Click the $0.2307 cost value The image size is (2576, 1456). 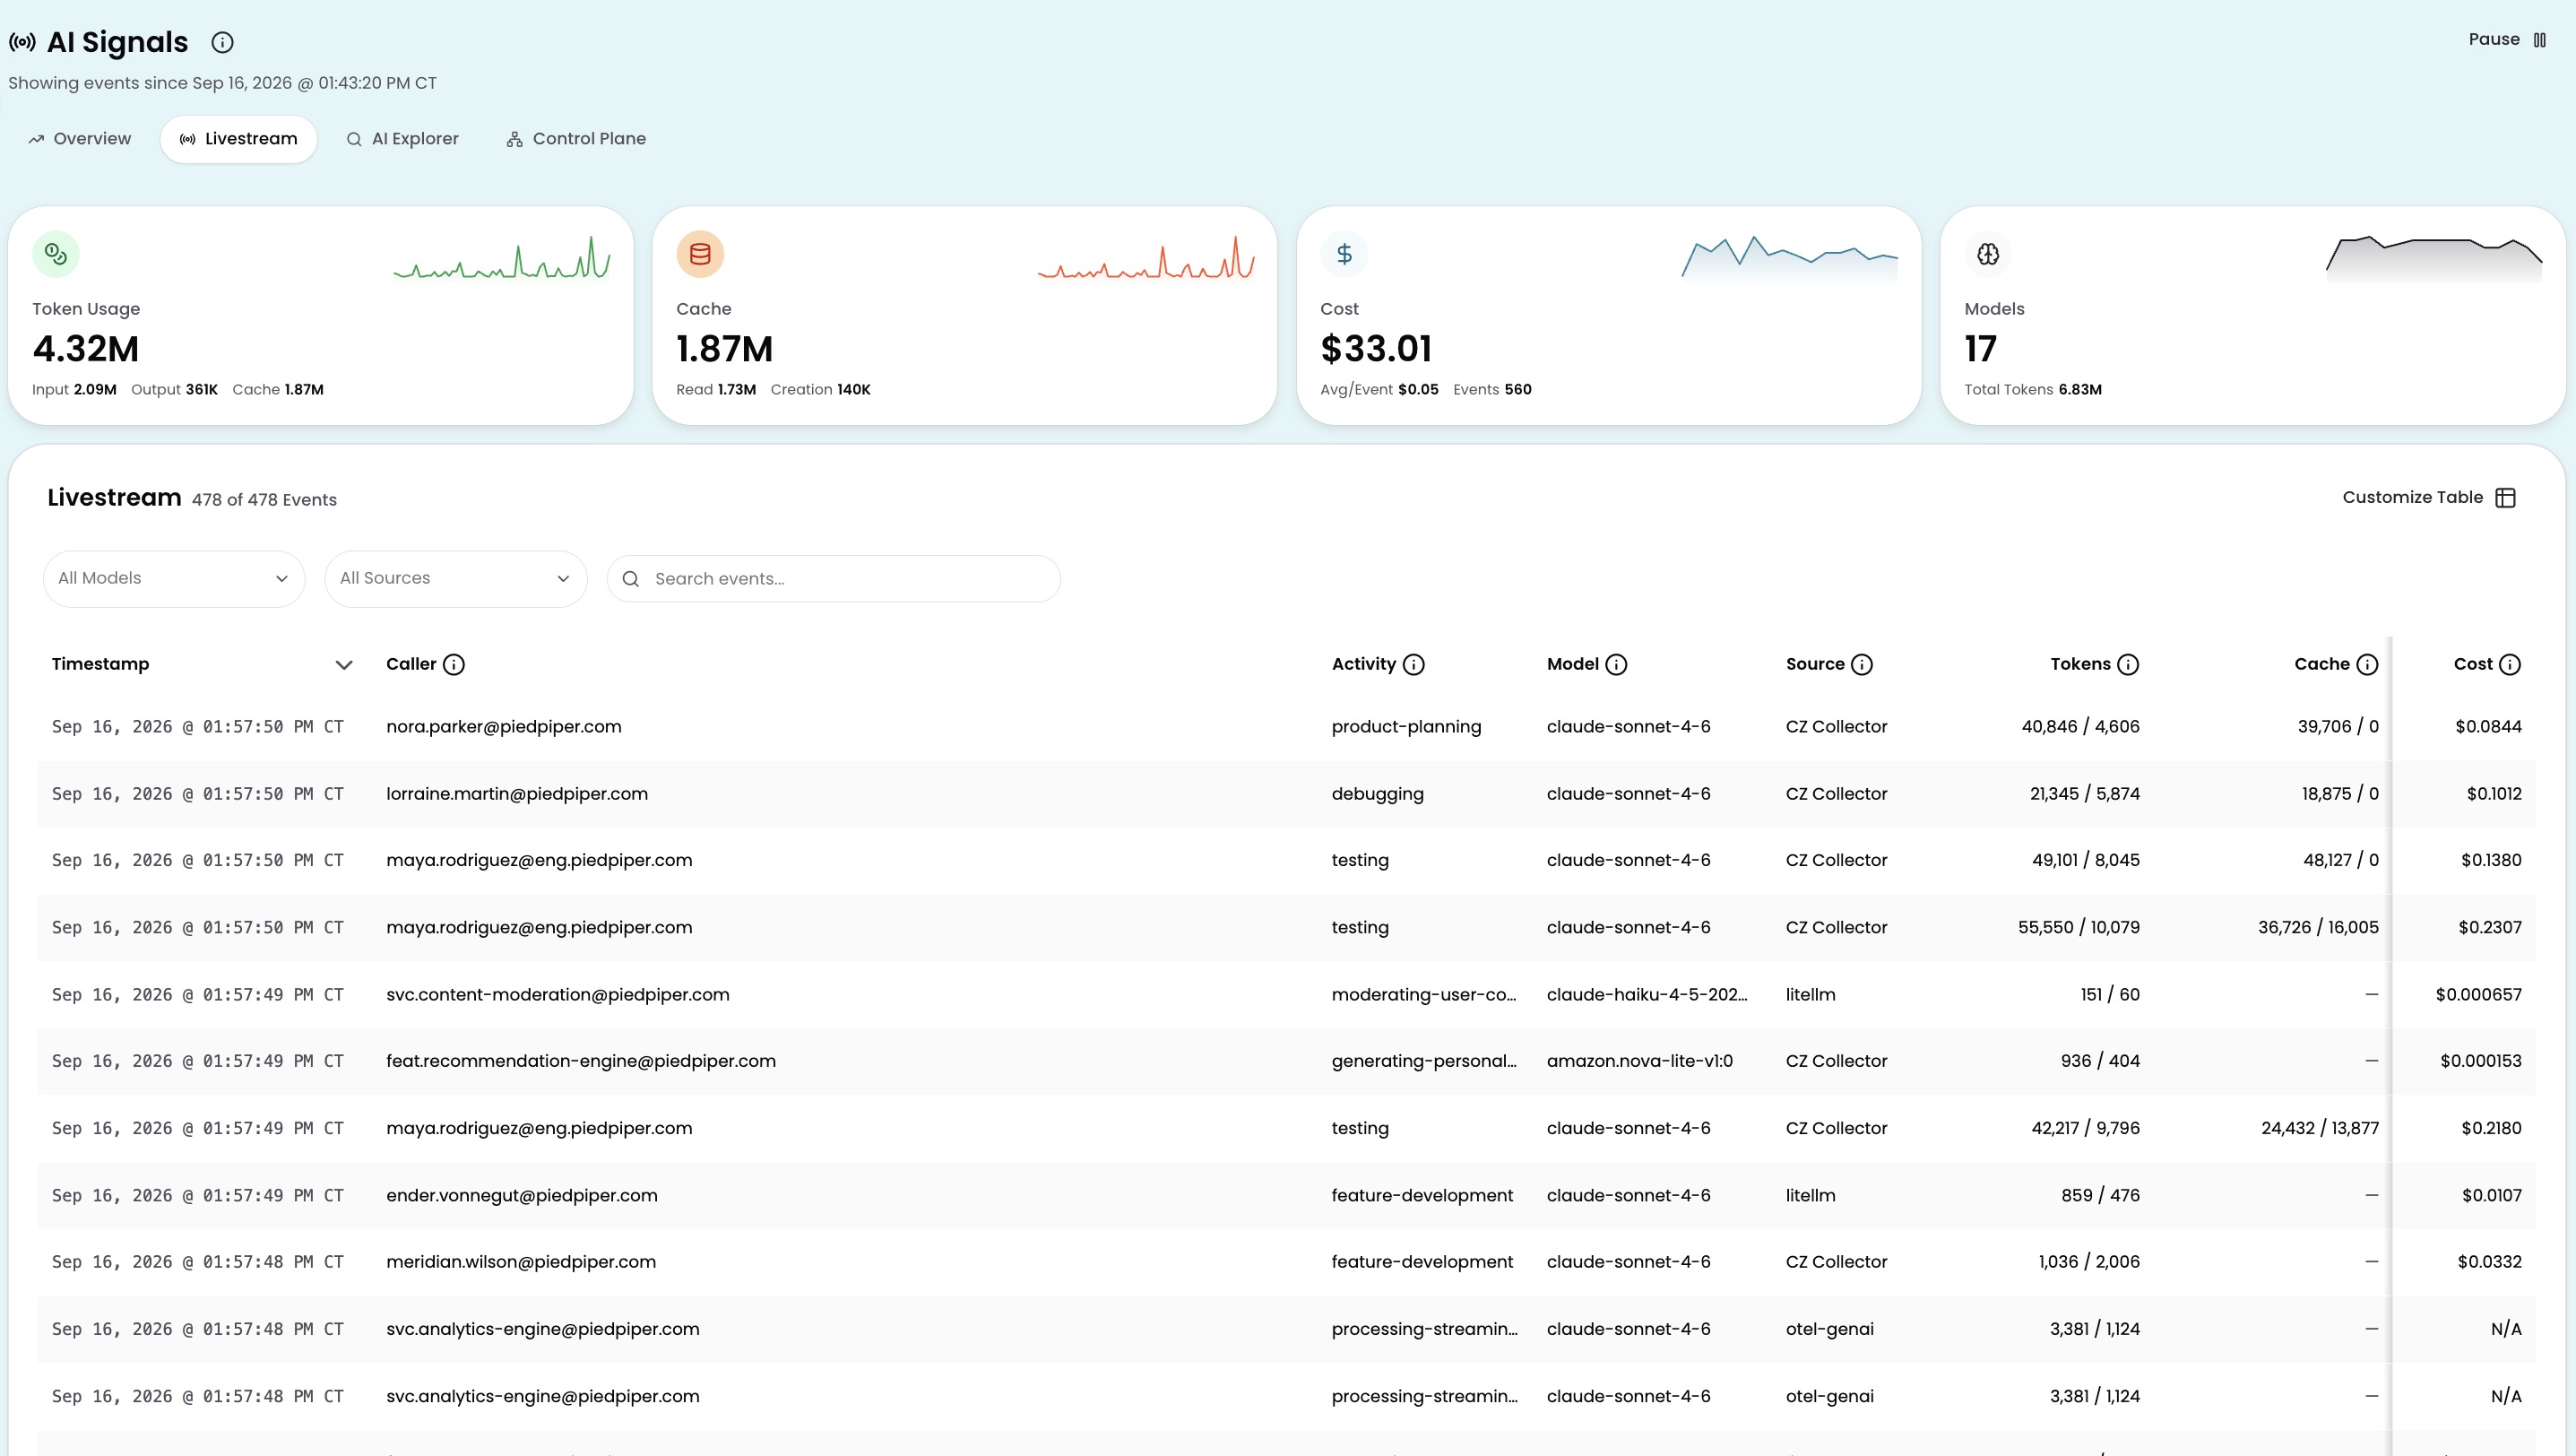click(x=2490, y=928)
